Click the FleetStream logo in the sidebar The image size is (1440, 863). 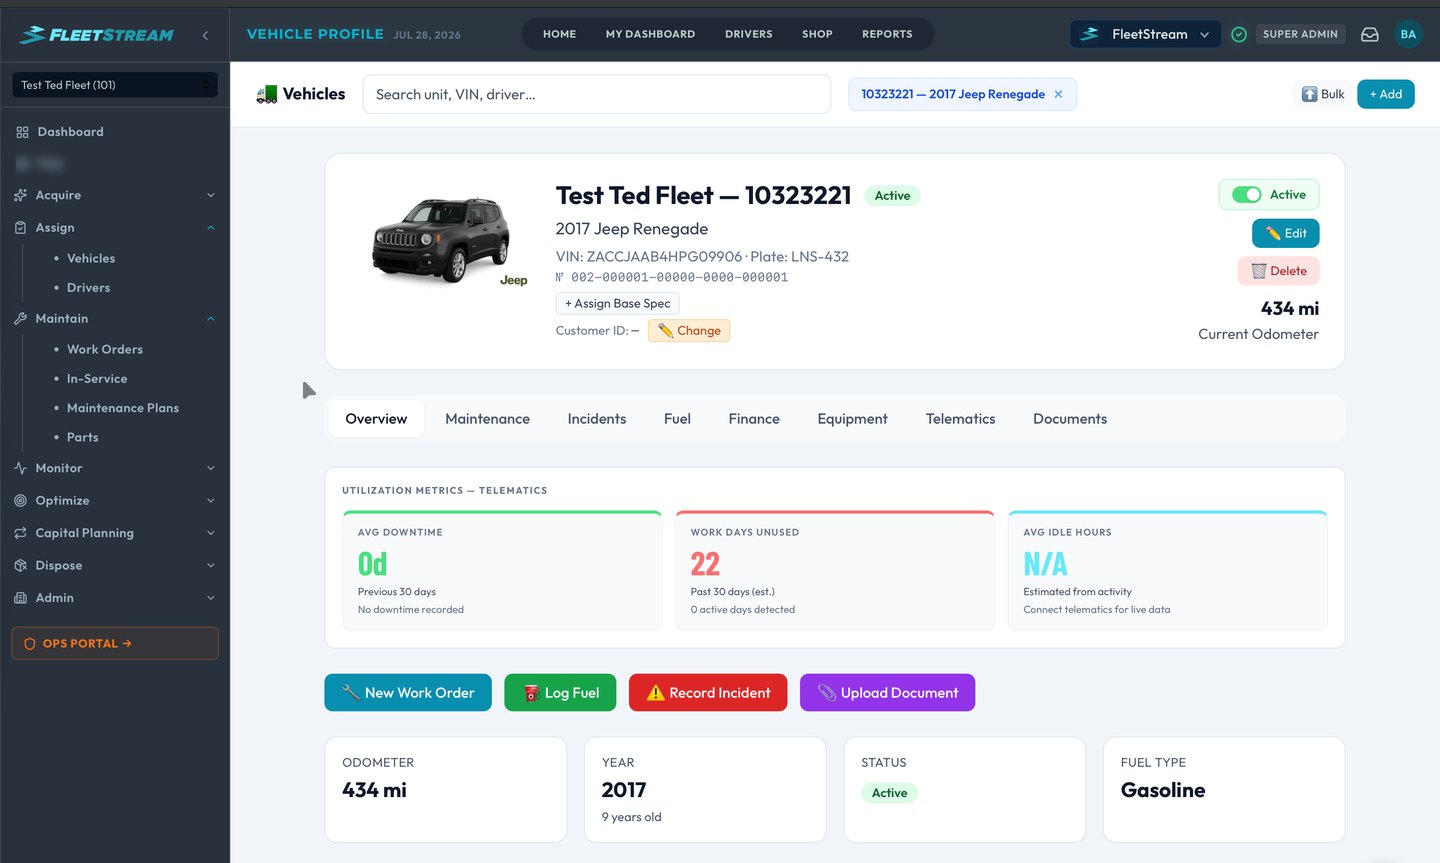point(96,35)
